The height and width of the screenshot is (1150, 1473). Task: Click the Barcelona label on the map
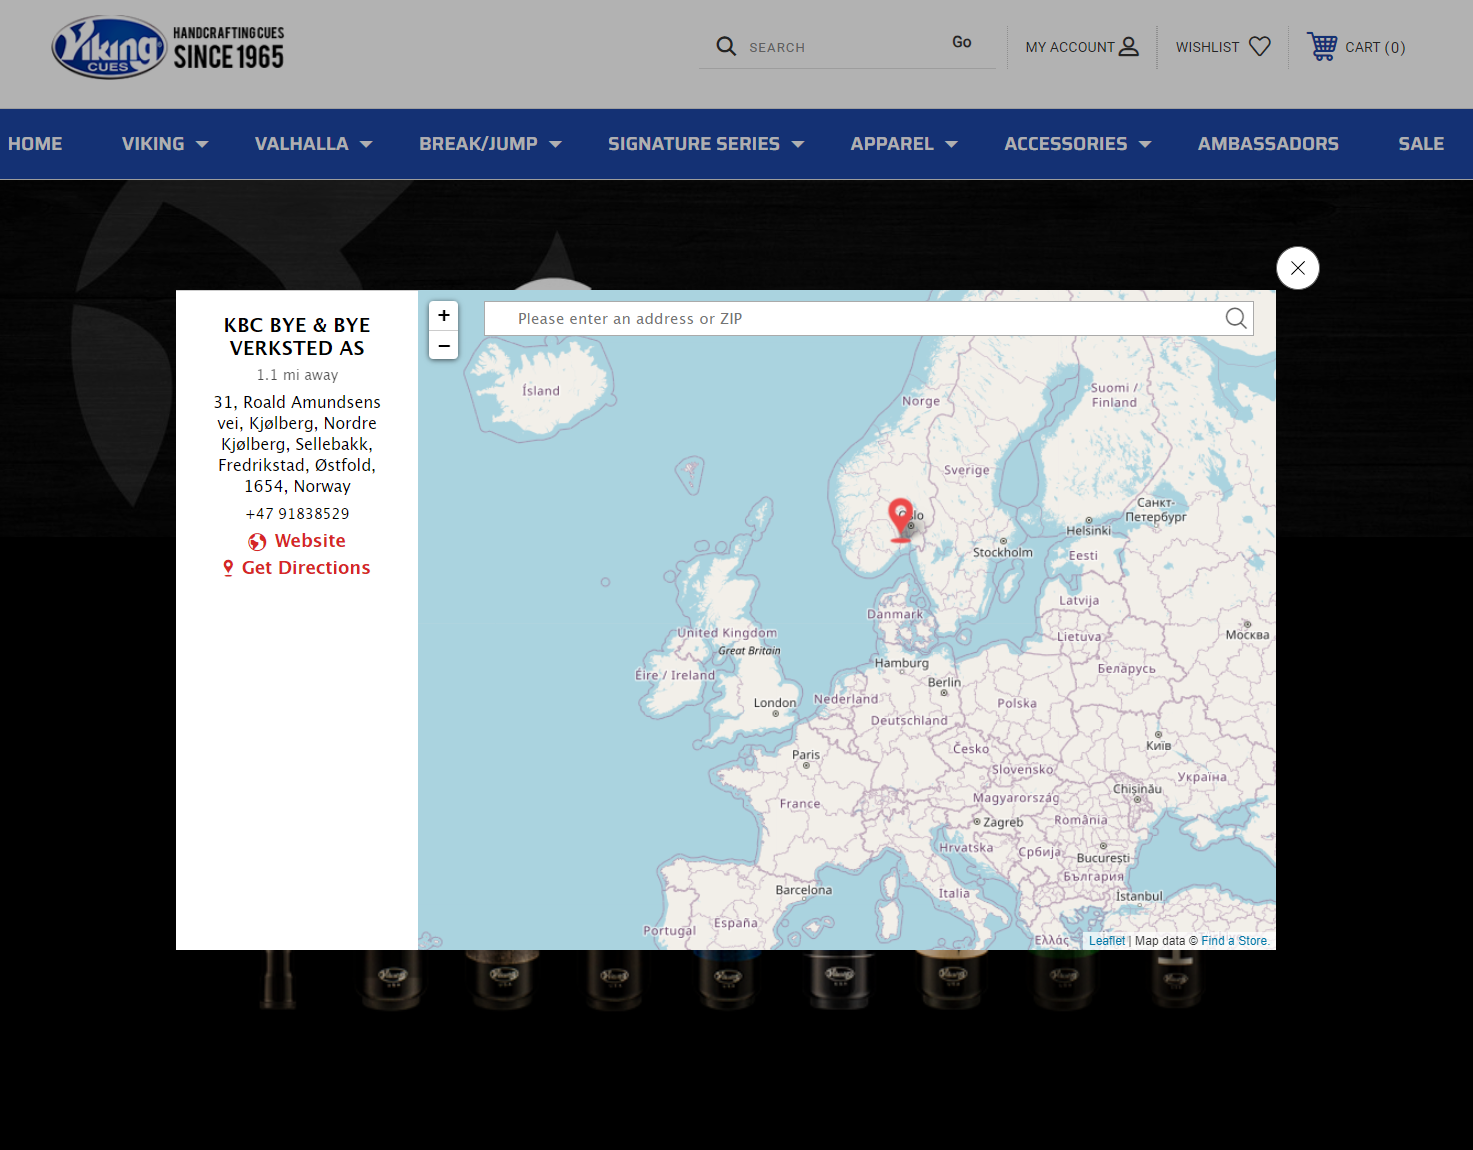(x=803, y=890)
